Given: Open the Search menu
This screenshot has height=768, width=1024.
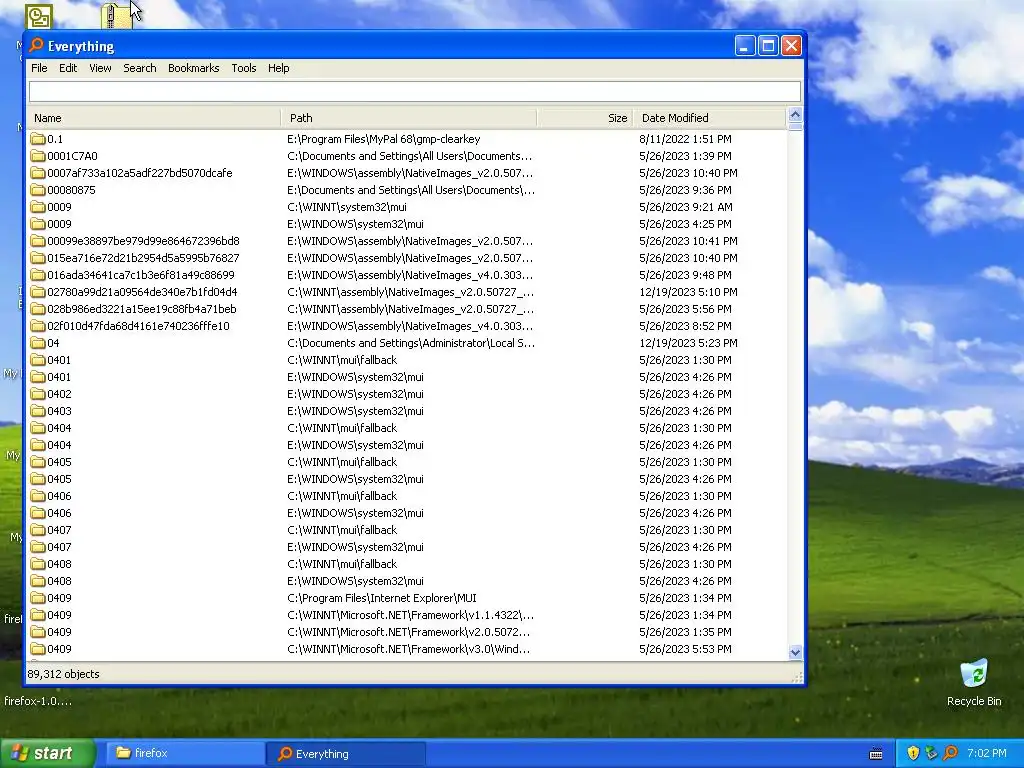Looking at the screenshot, I should [x=140, y=68].
